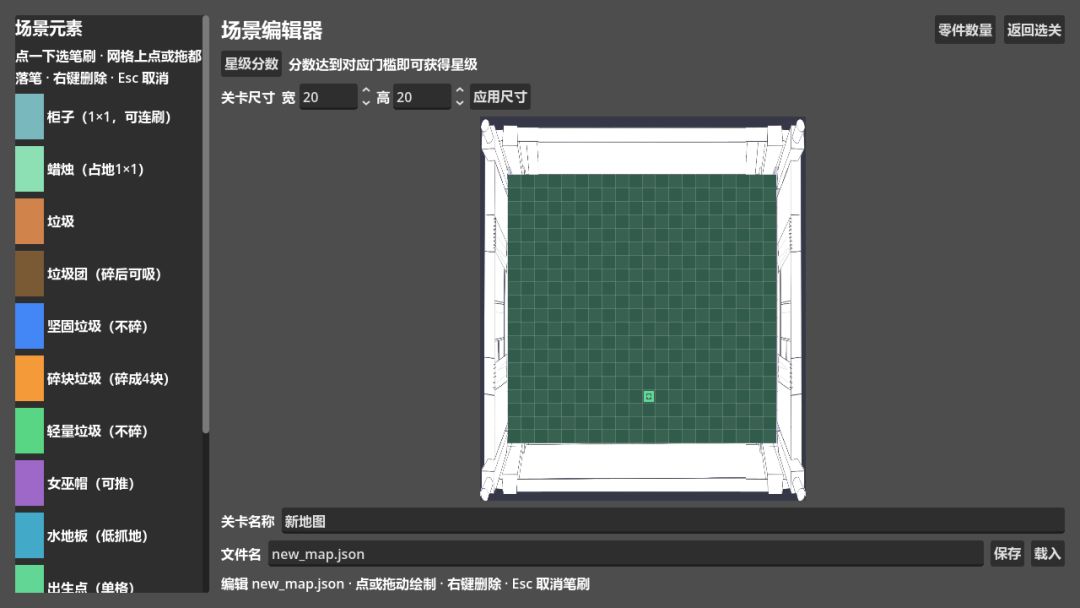Viewport: 1080px width, 608px height.
Task: Click 返回选关 to return to level select
Action: coord(1034,30)
